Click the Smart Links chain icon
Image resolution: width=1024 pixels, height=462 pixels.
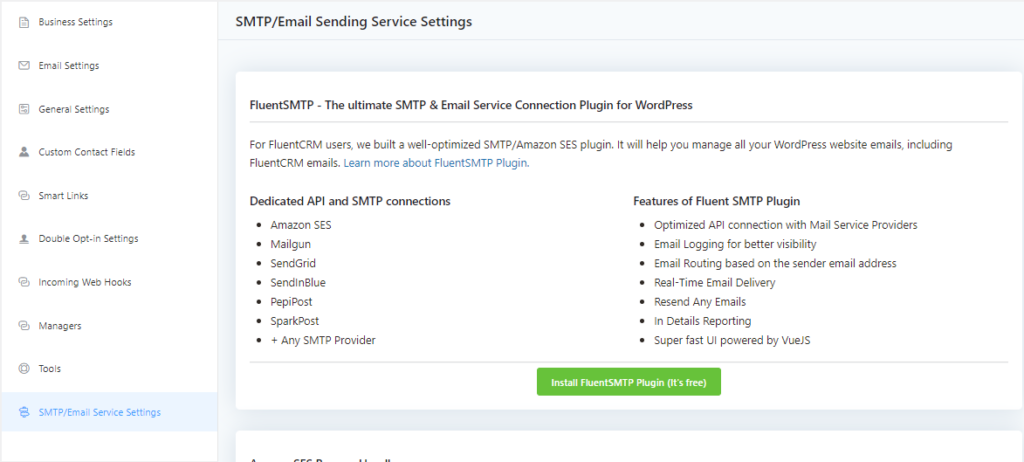[x=24, y=195]
